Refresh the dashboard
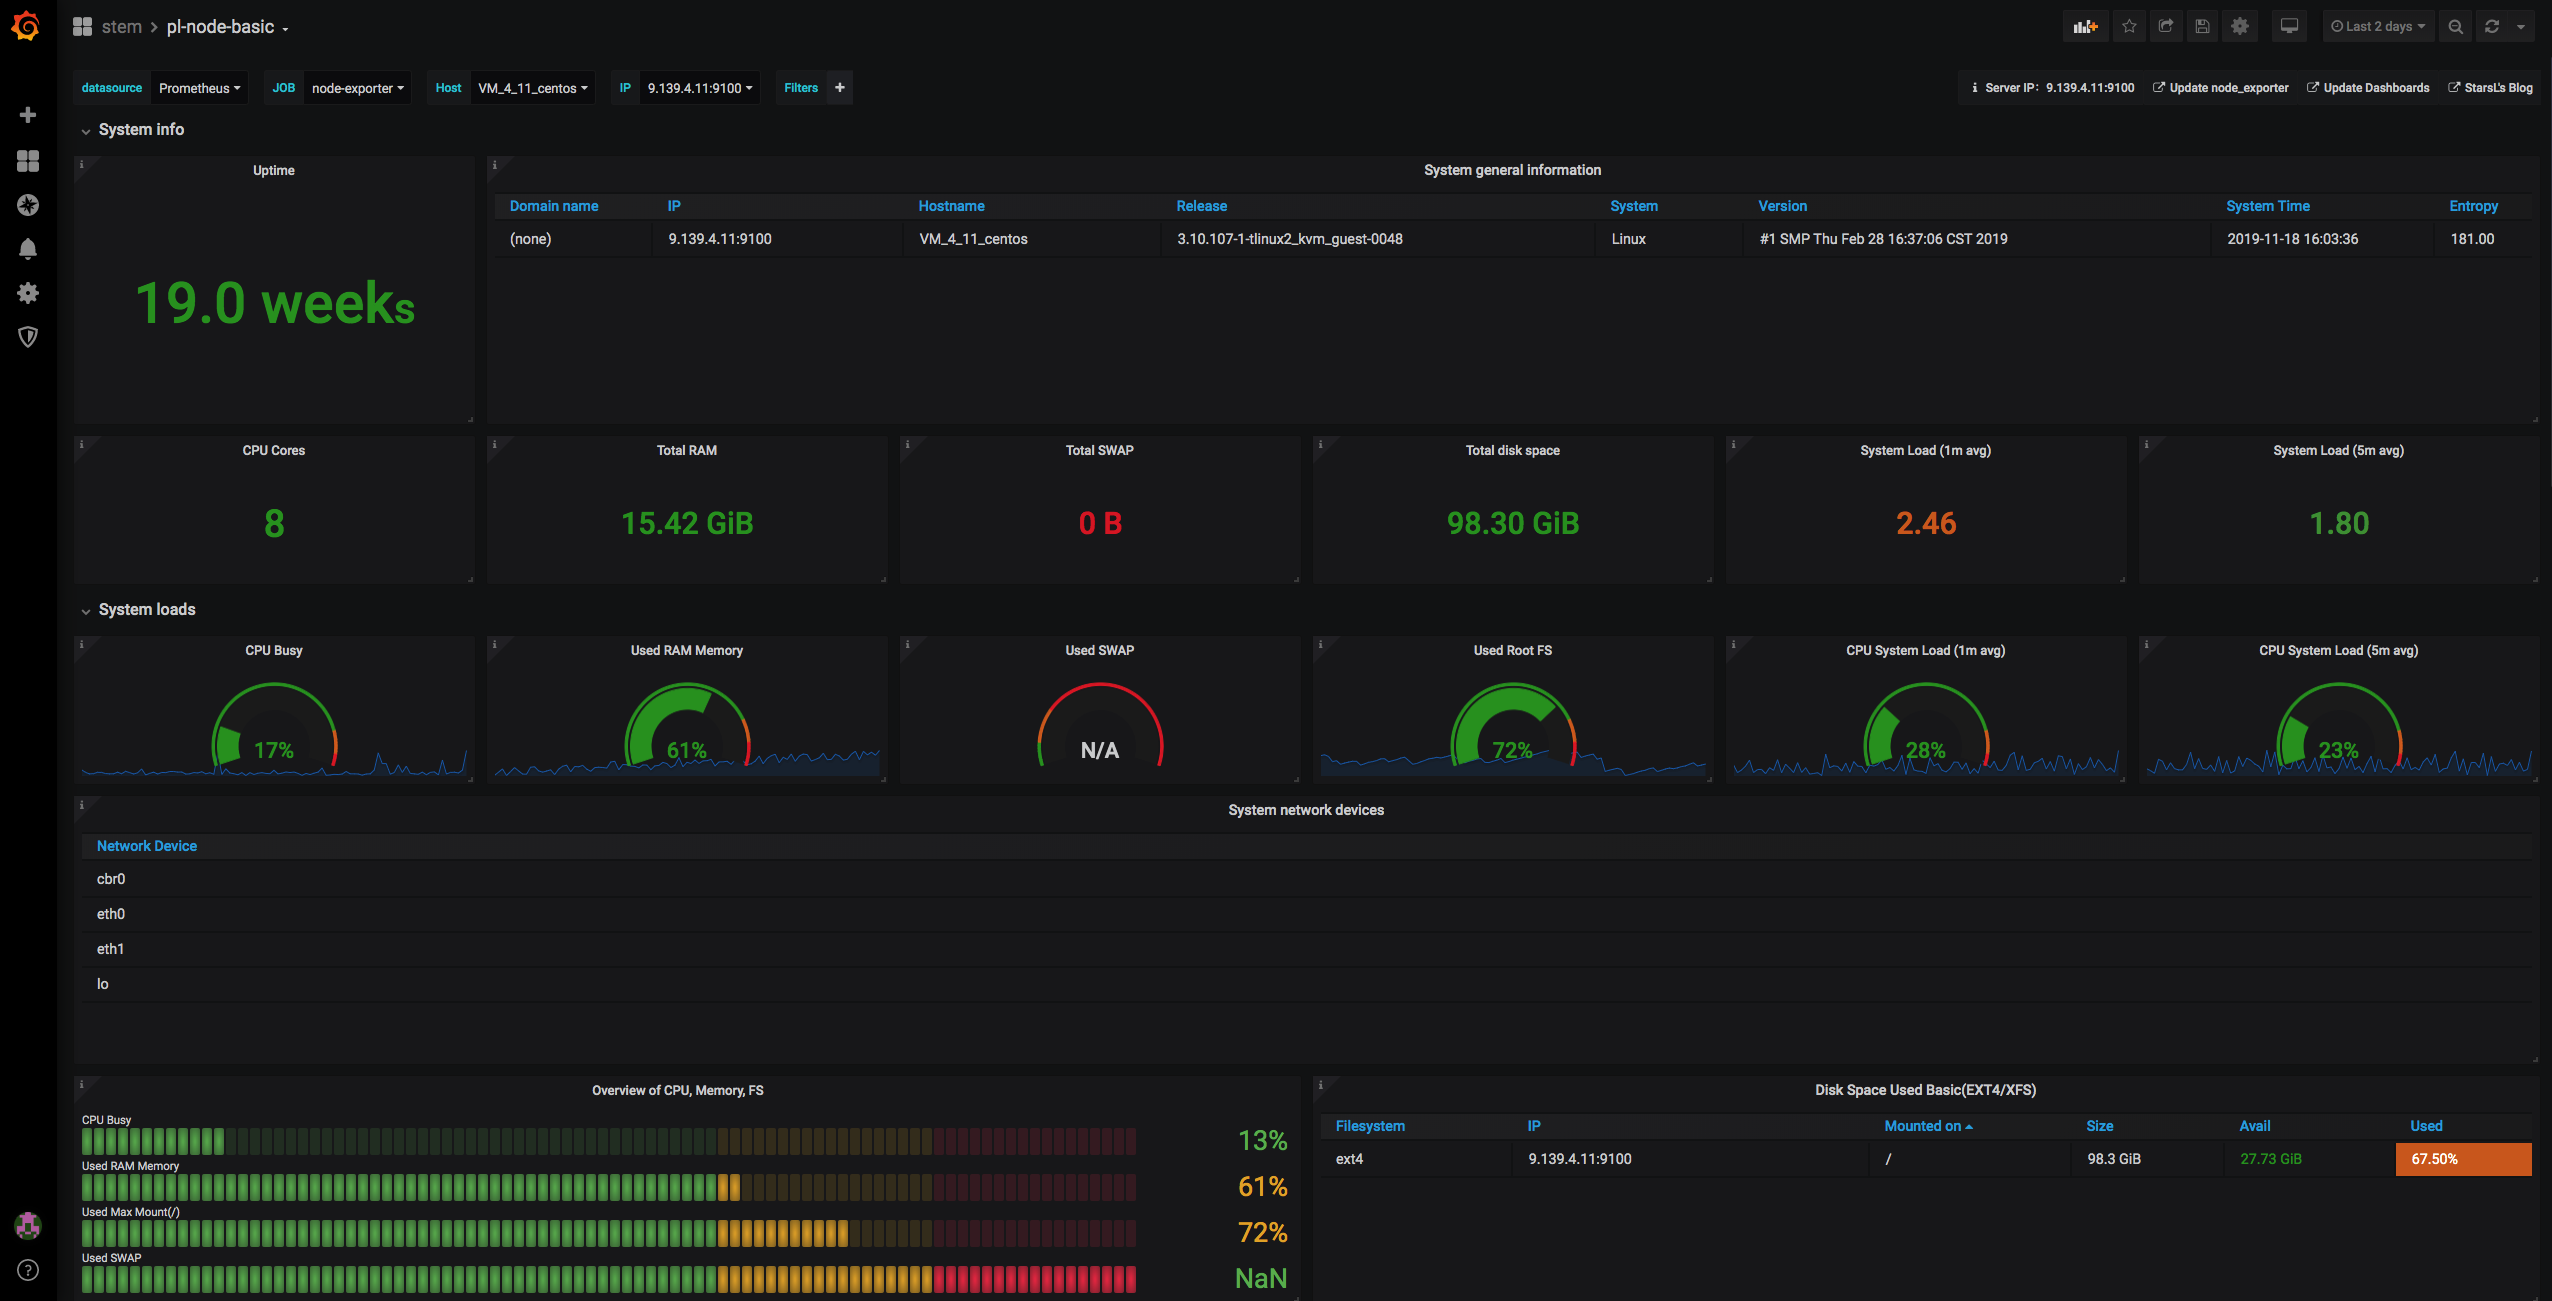 click(x=2492, y=27)
